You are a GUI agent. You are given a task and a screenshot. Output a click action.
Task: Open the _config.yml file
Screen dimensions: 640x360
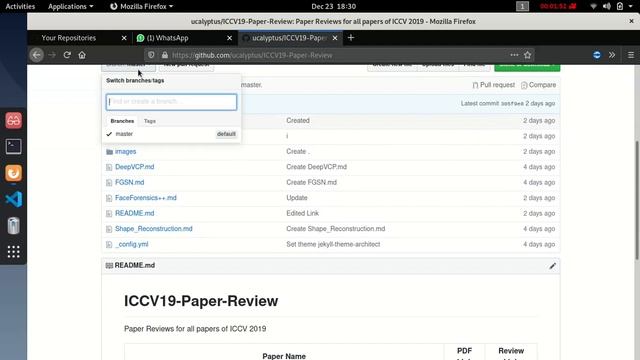[x=131, y=244]
